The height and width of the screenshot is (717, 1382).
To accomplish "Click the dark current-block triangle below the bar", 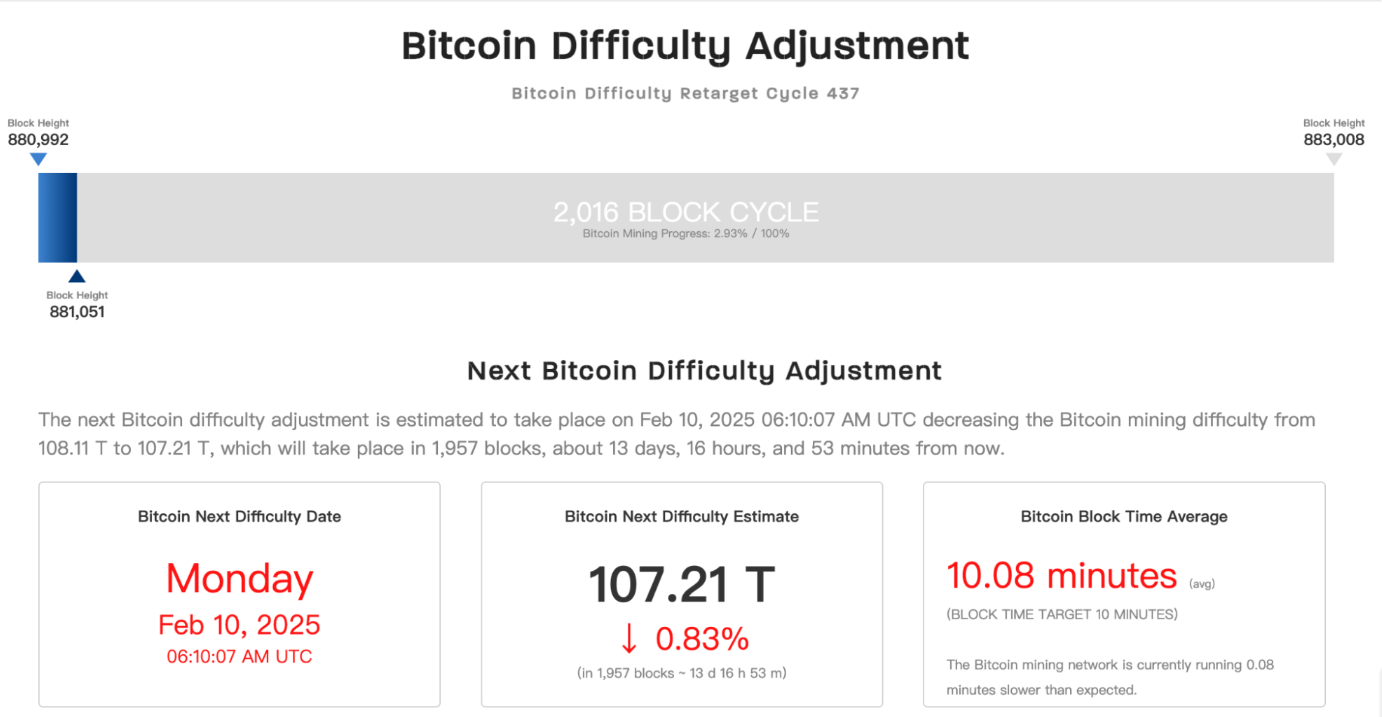I will pyautogui.click(x=76, y=276).
